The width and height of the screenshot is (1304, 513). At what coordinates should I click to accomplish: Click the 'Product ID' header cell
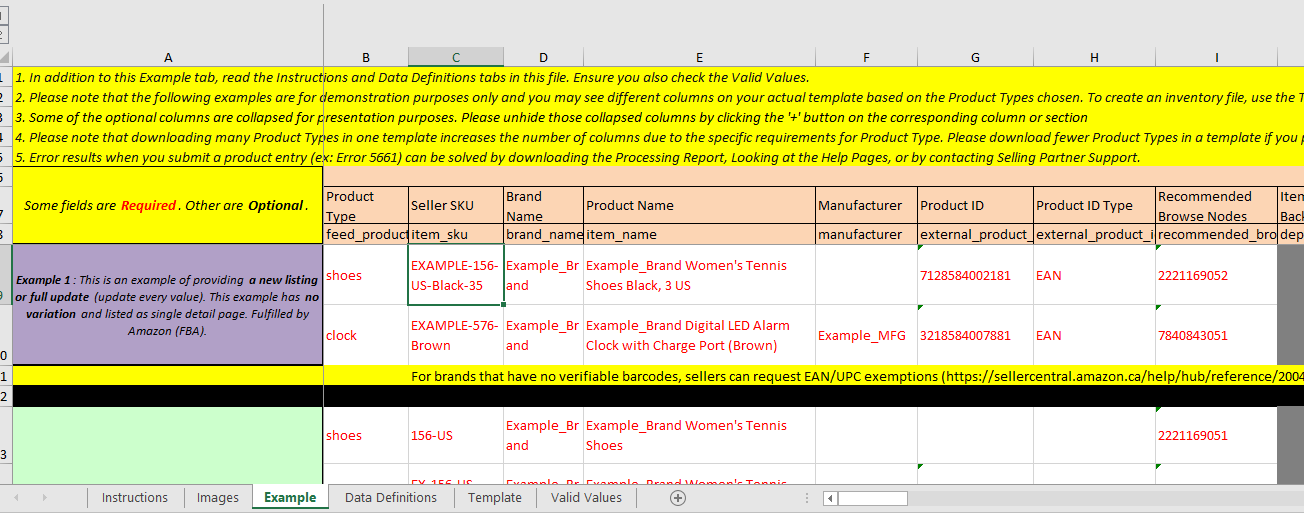(975, 205)
